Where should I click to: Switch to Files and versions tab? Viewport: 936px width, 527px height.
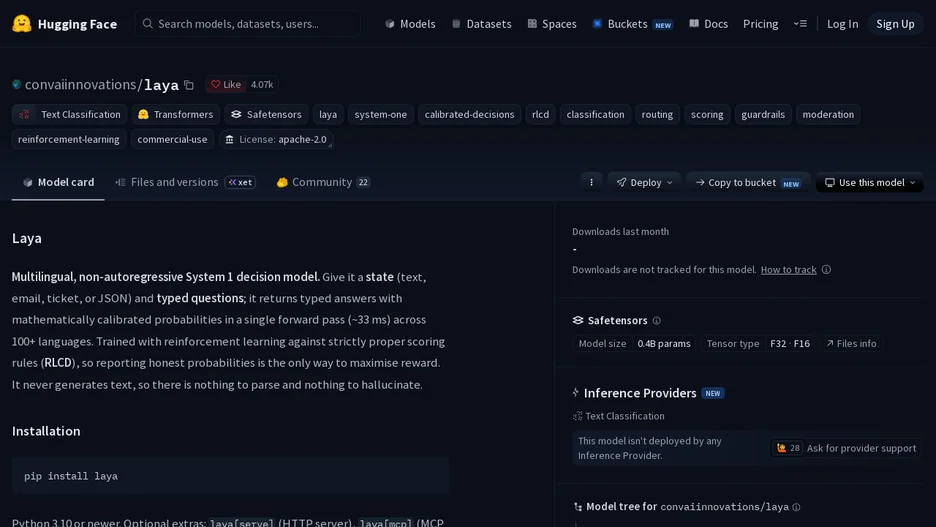point(185,183)
